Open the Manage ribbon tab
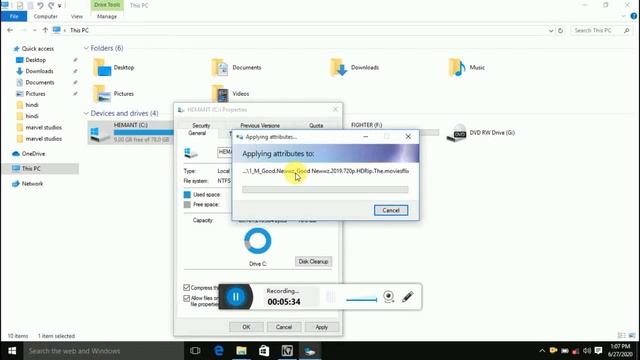640x360 pixels. (x=107, y=16)
